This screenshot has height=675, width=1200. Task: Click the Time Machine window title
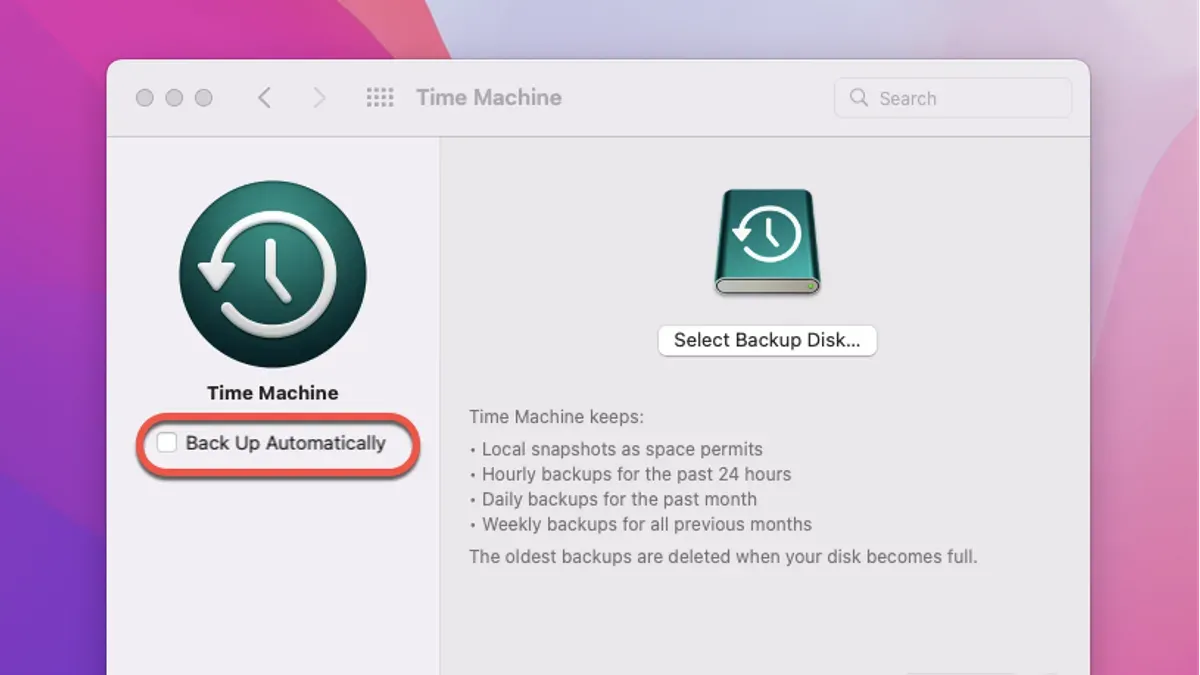(x=489, y=98)
